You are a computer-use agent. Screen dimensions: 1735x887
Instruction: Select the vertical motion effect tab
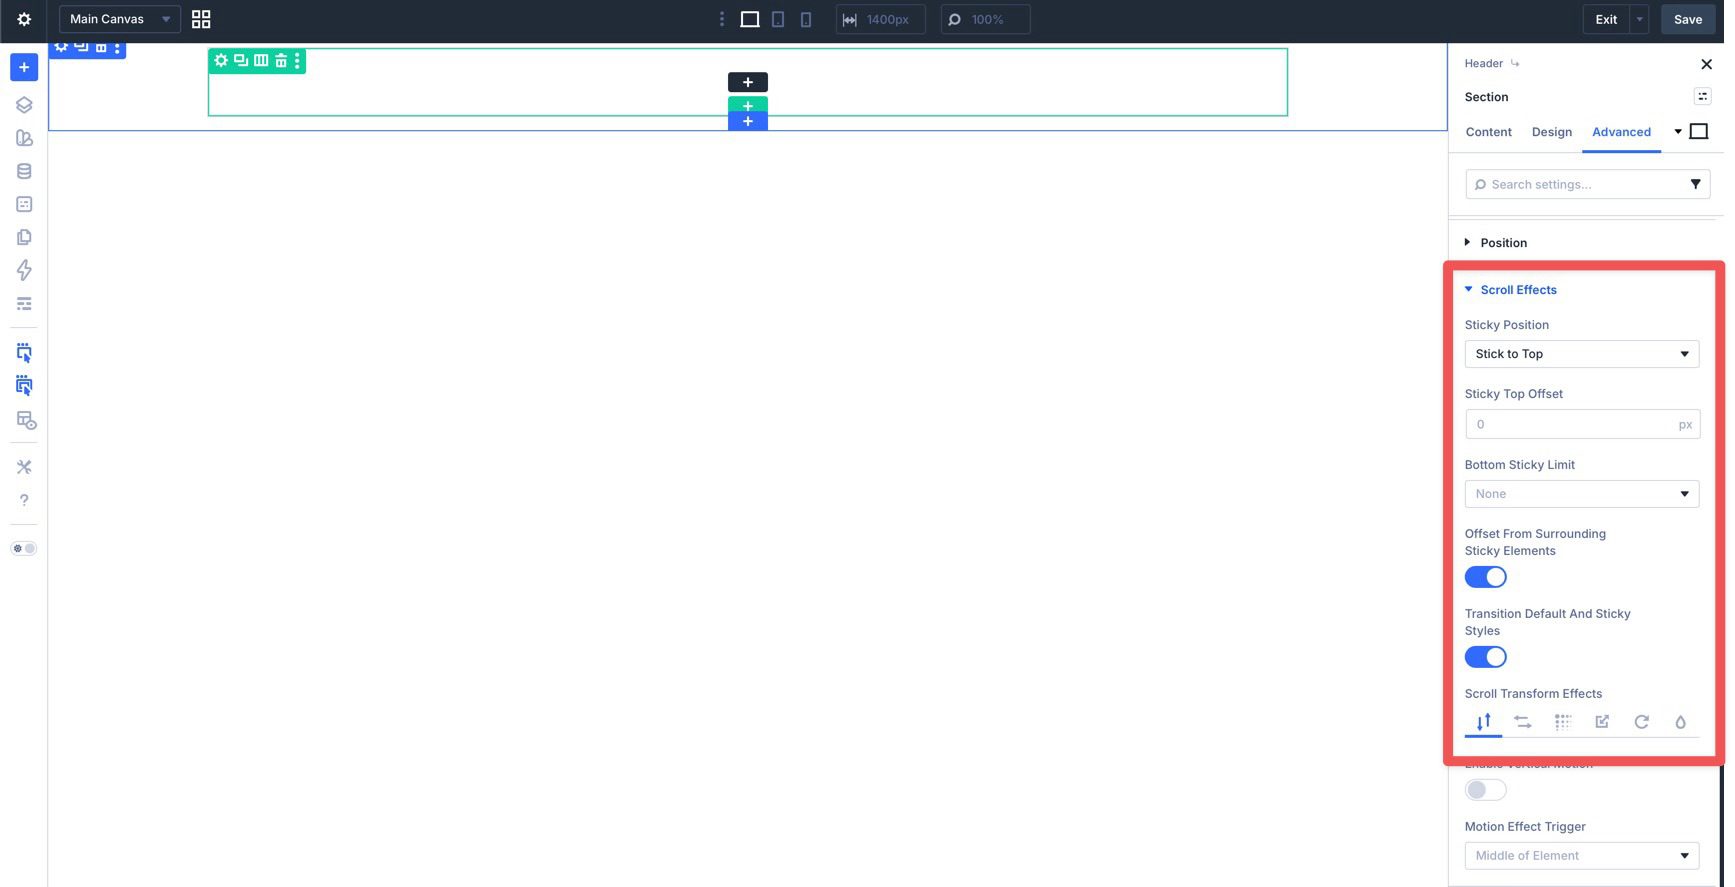click(x=1483, y=722)
